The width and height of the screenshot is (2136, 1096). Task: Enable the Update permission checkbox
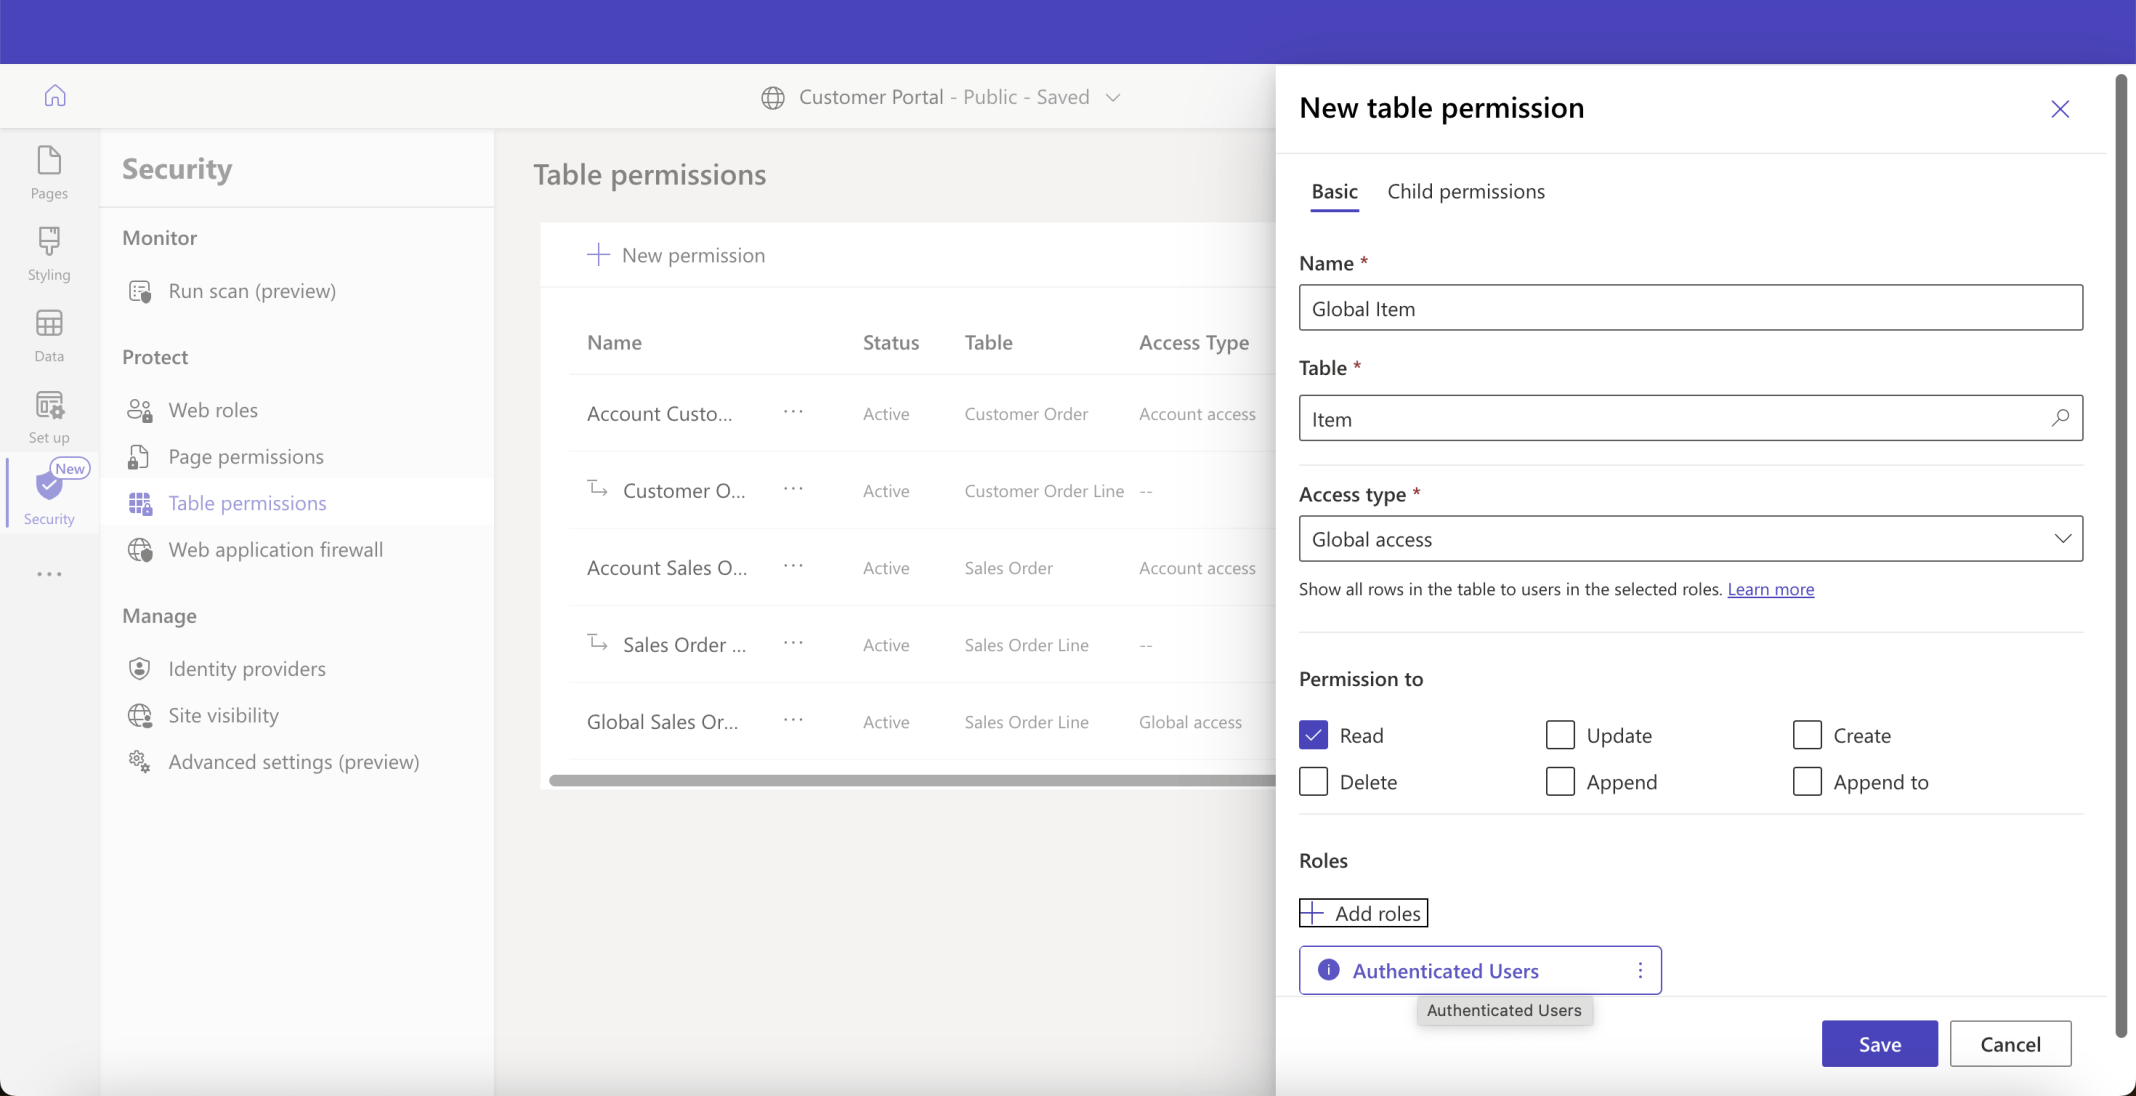point(1560,735)
